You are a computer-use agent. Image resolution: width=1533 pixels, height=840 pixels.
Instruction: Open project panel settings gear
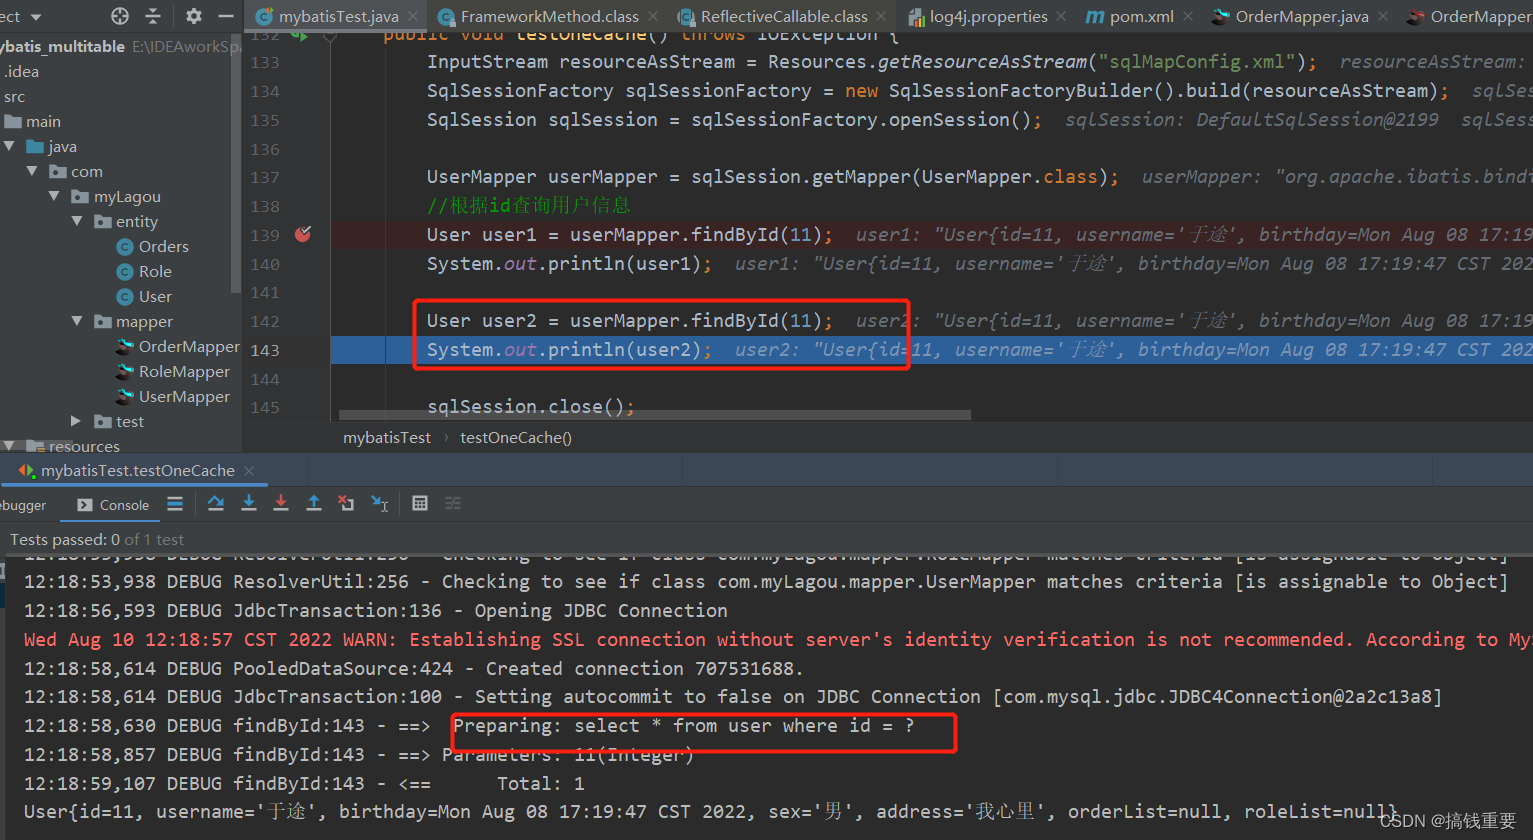click(x=194, y=16)
